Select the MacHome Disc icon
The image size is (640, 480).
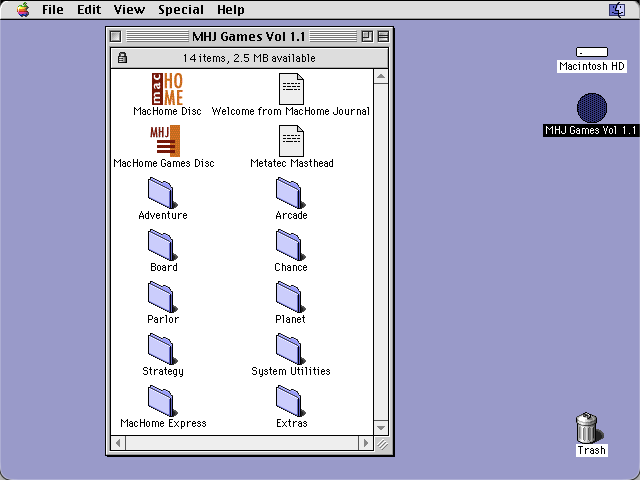pyautogui.click(x=167, y=89)
